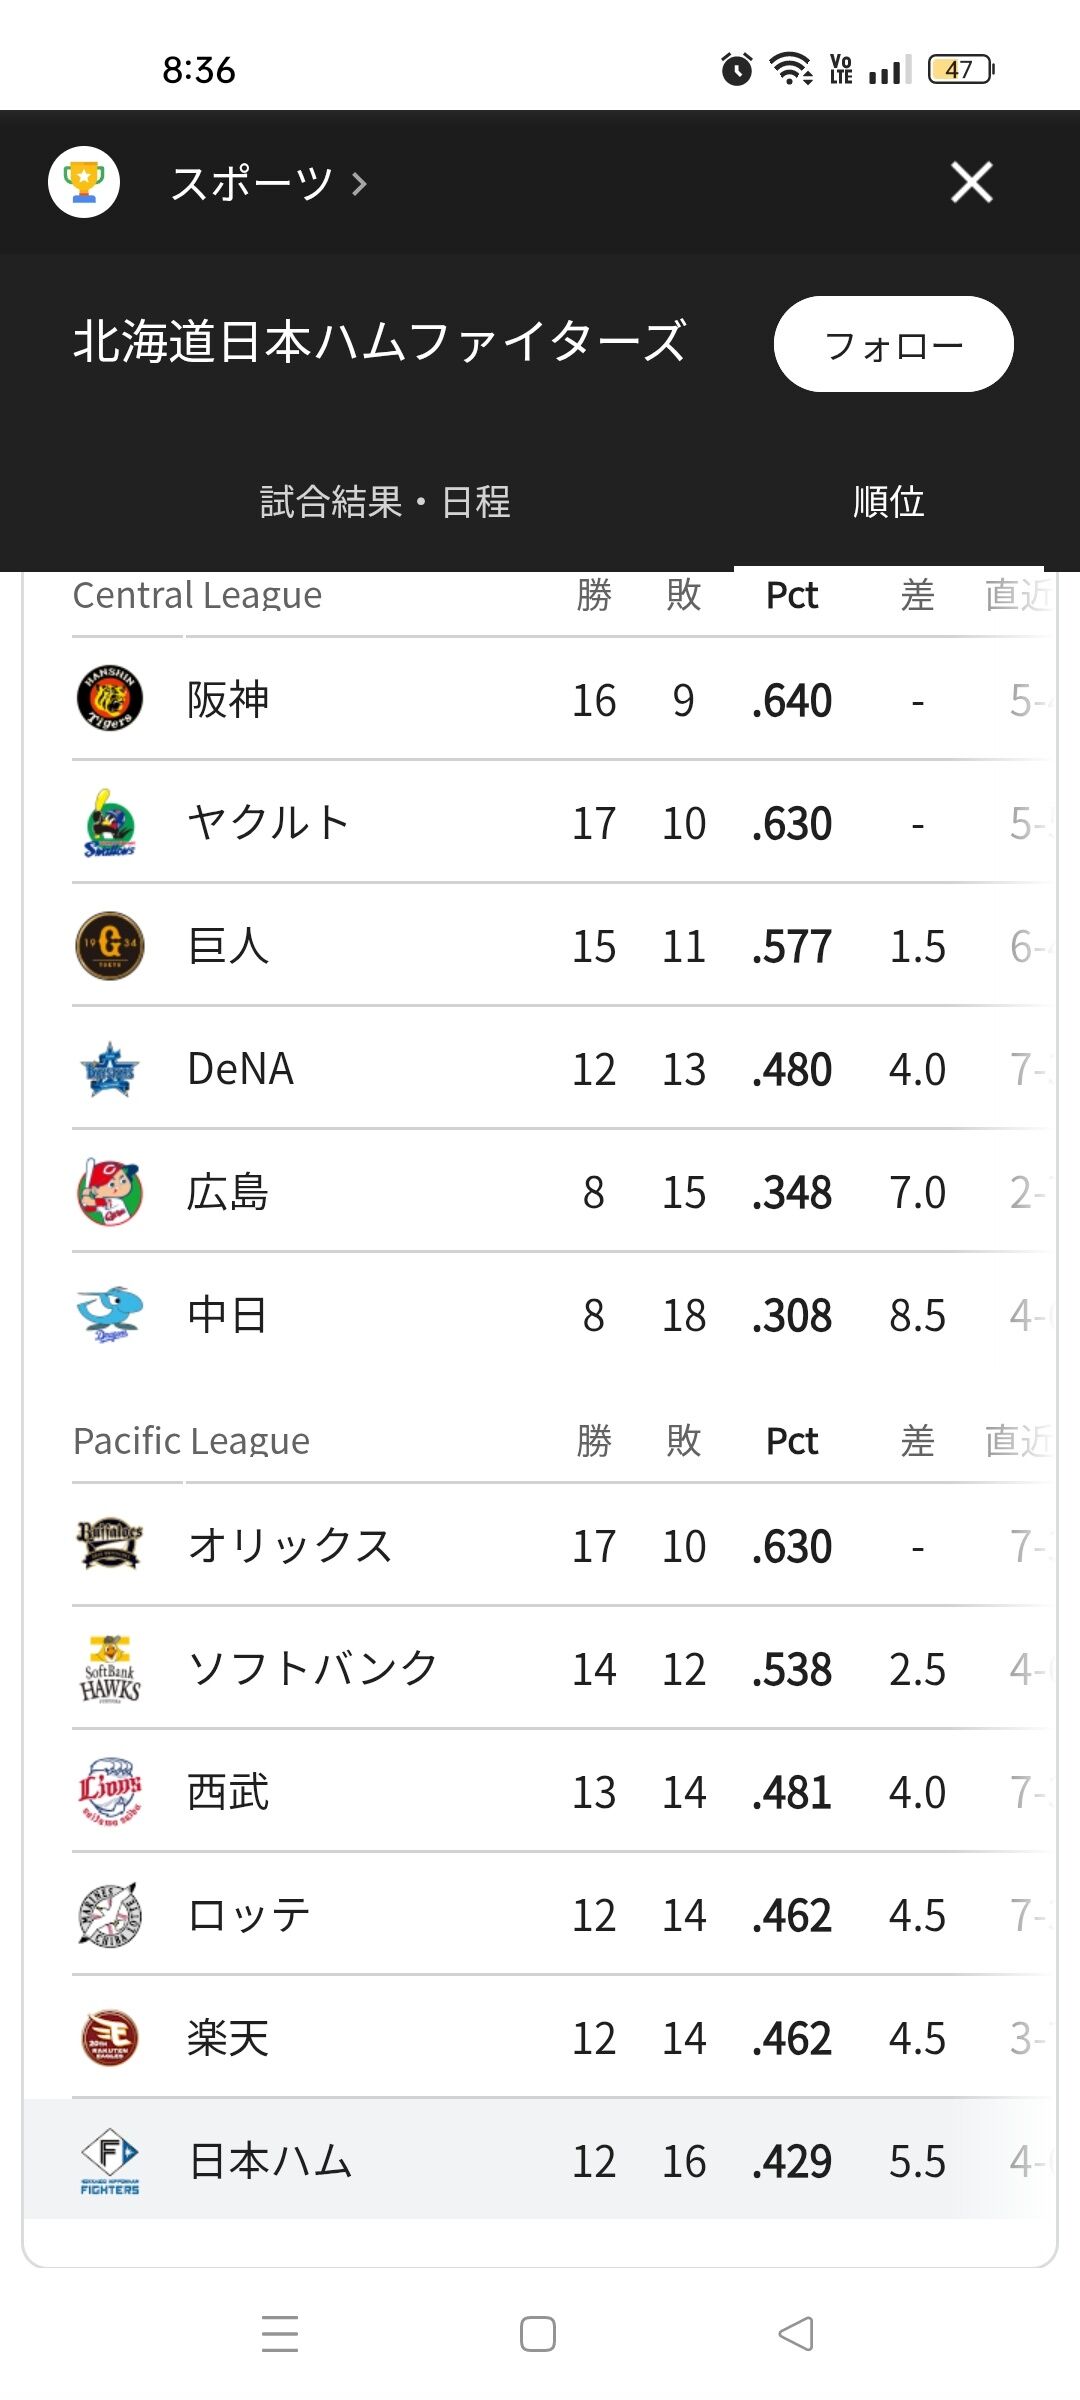The image size is (1080, 2400).
Task: Tap the Chunichi Dragons team logo
Action: pos(110,1315)
